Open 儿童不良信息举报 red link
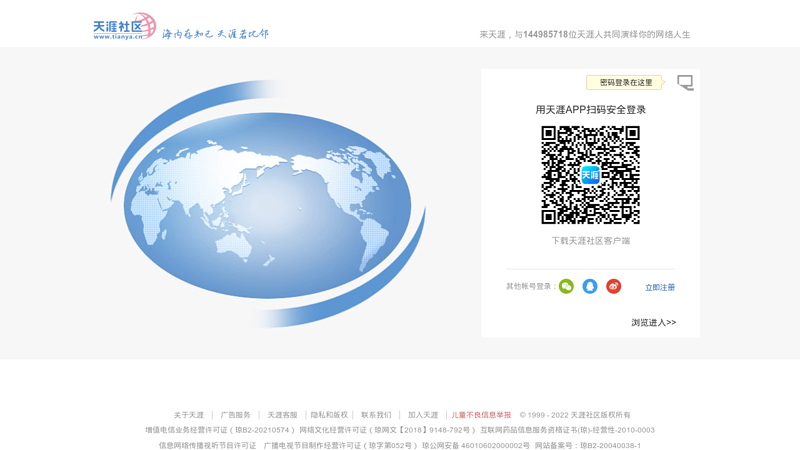 pyautogui.click(x=481, y=415)
